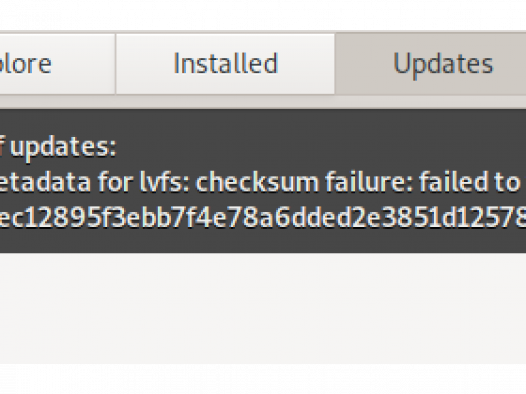Open the Updates tab
Screen dimensions: 526x394
pos(431,64)
